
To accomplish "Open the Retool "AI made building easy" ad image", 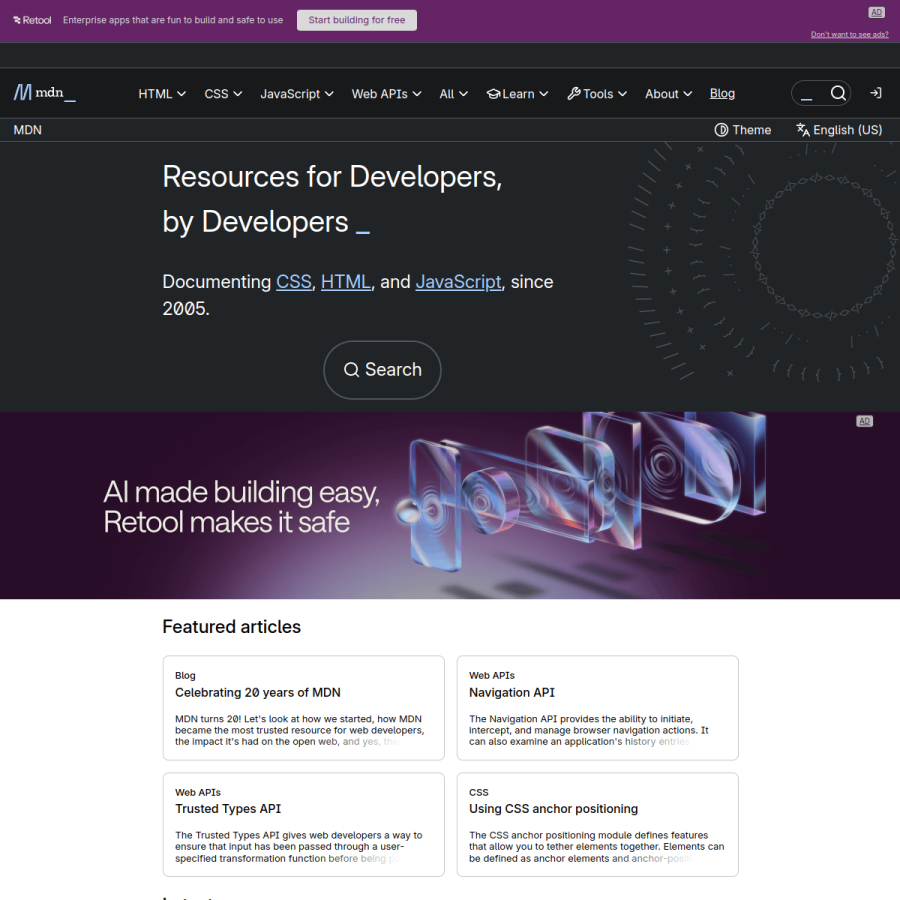I will pyautogui.click(x=450, y=505).
